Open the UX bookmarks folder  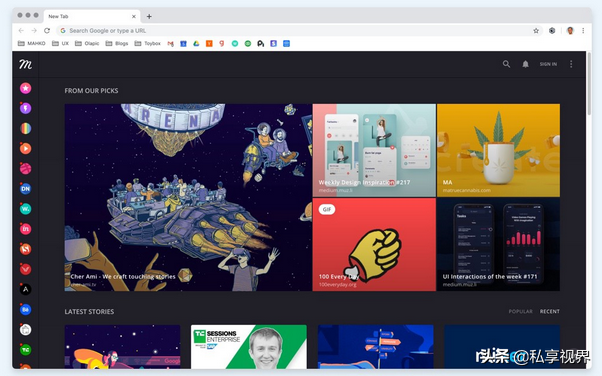tap(60, 43)
